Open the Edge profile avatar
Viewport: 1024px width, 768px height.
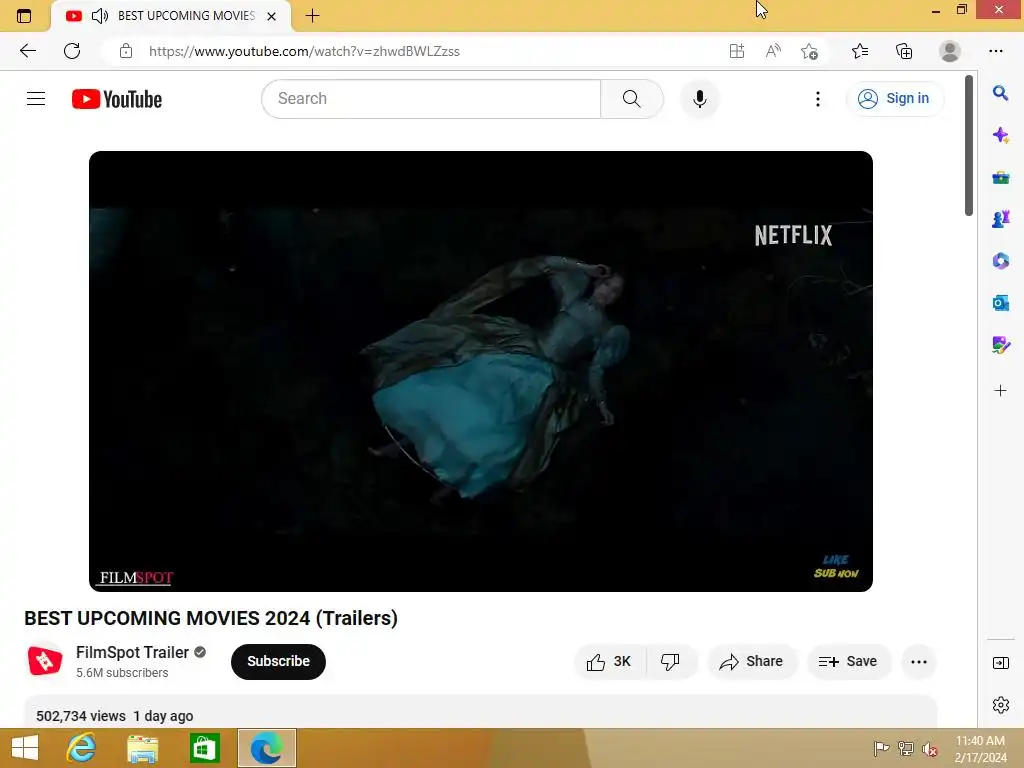tap(950, 51)
